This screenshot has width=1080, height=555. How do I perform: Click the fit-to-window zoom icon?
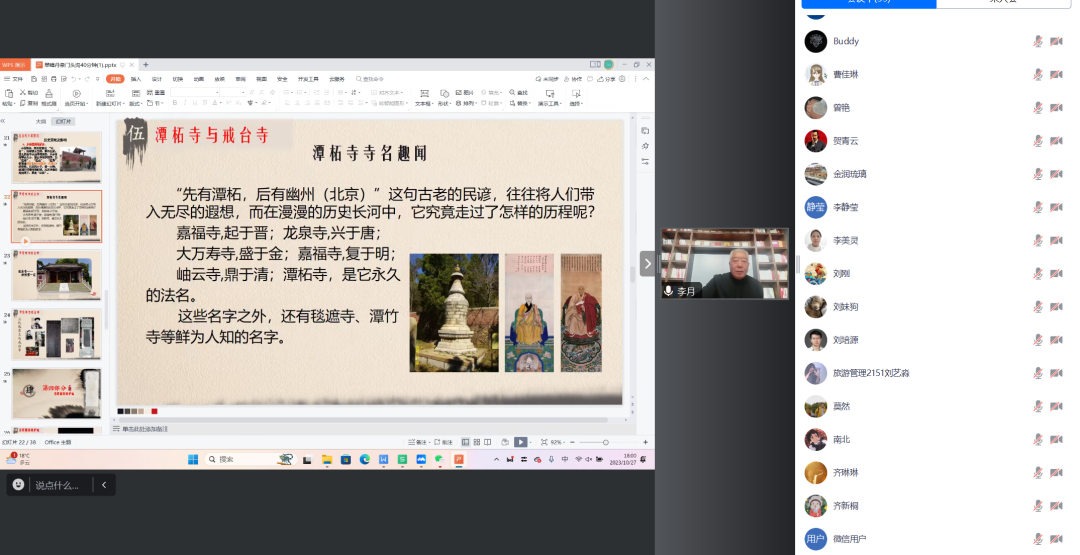point(544,442)
